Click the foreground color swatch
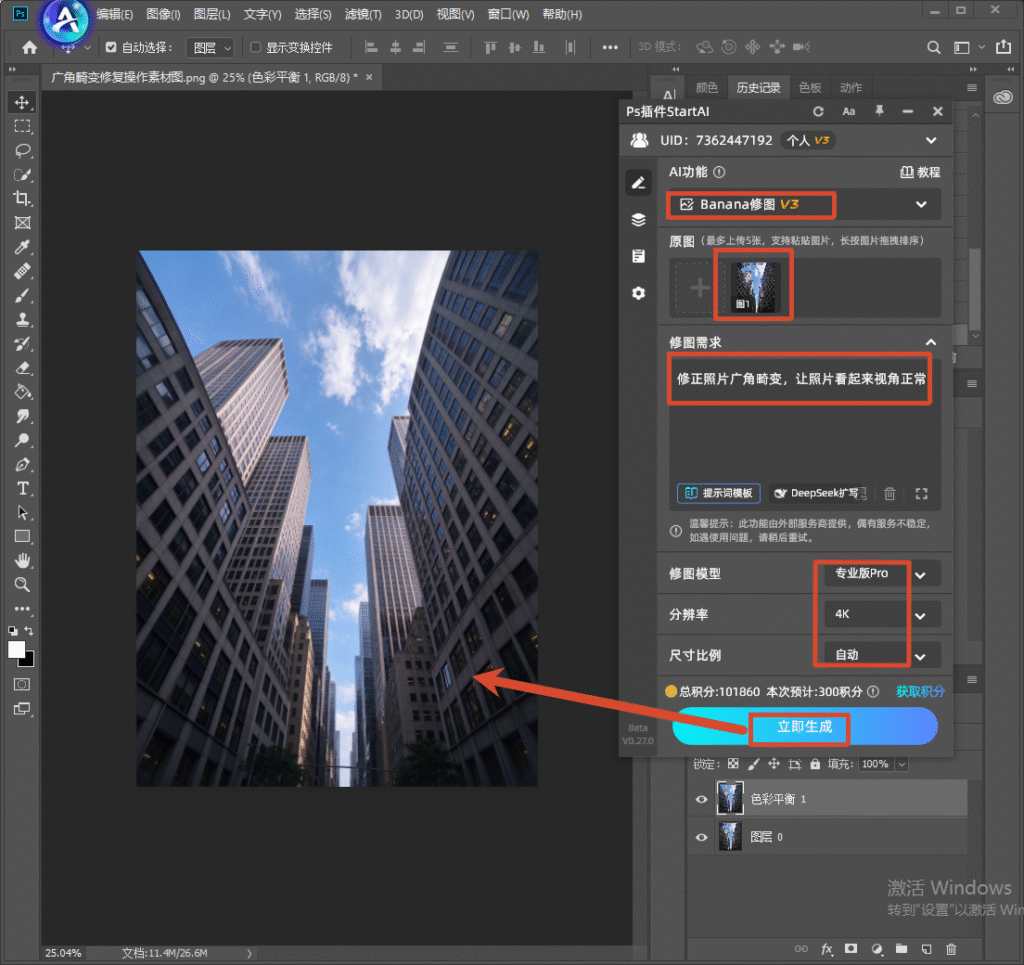 point(16,650)
